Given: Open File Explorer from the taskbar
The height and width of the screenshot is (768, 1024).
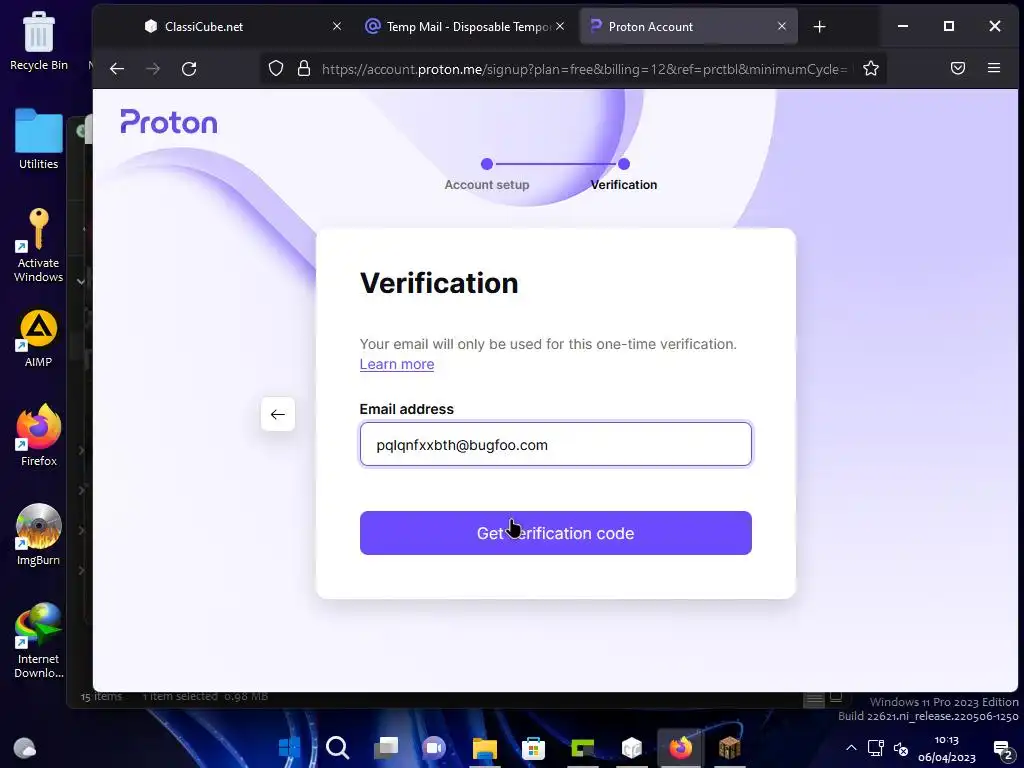Looking at the screenshot, I should [485, 748].
